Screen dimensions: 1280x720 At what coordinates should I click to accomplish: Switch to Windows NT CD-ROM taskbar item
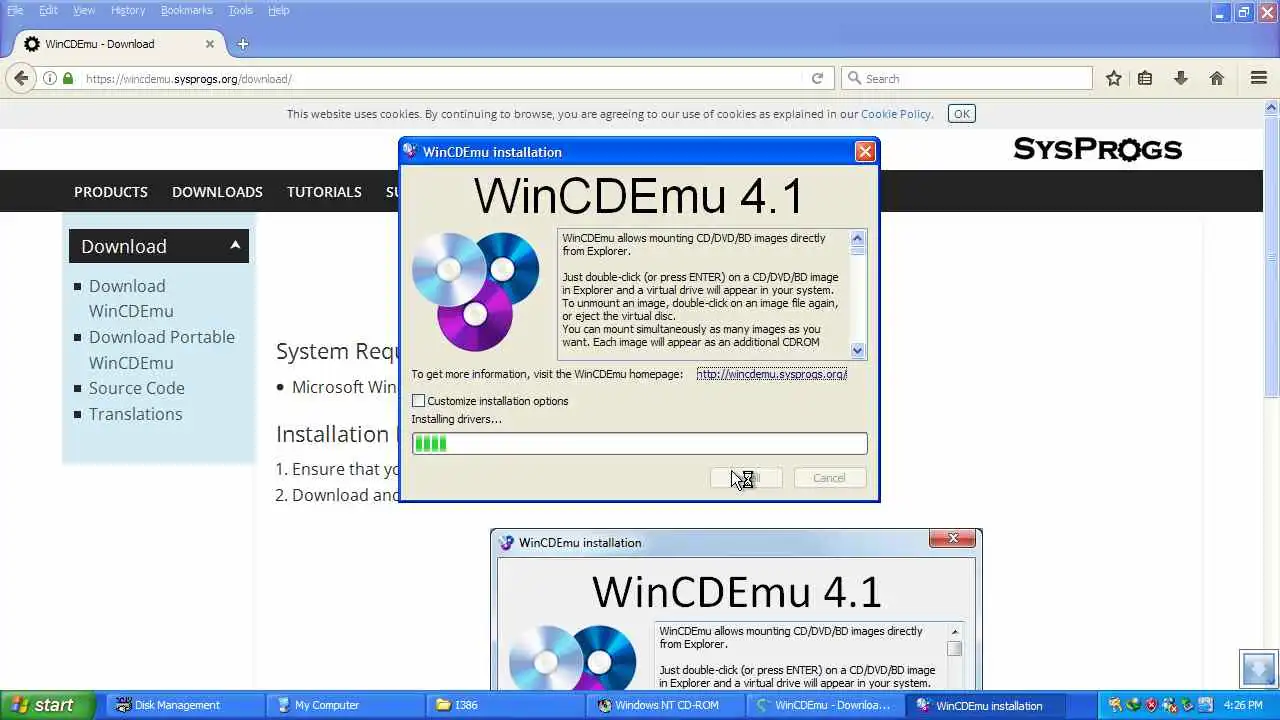[x=665, y=705]
